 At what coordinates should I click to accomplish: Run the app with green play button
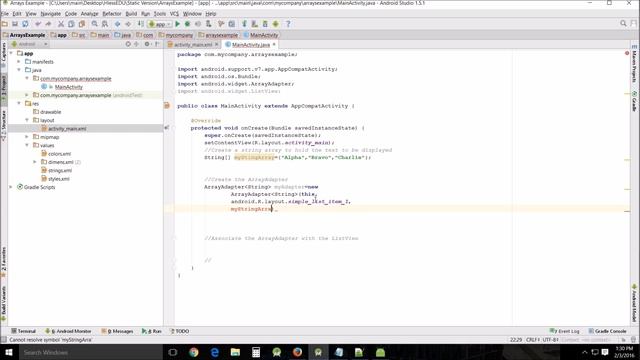coord(178,24)
